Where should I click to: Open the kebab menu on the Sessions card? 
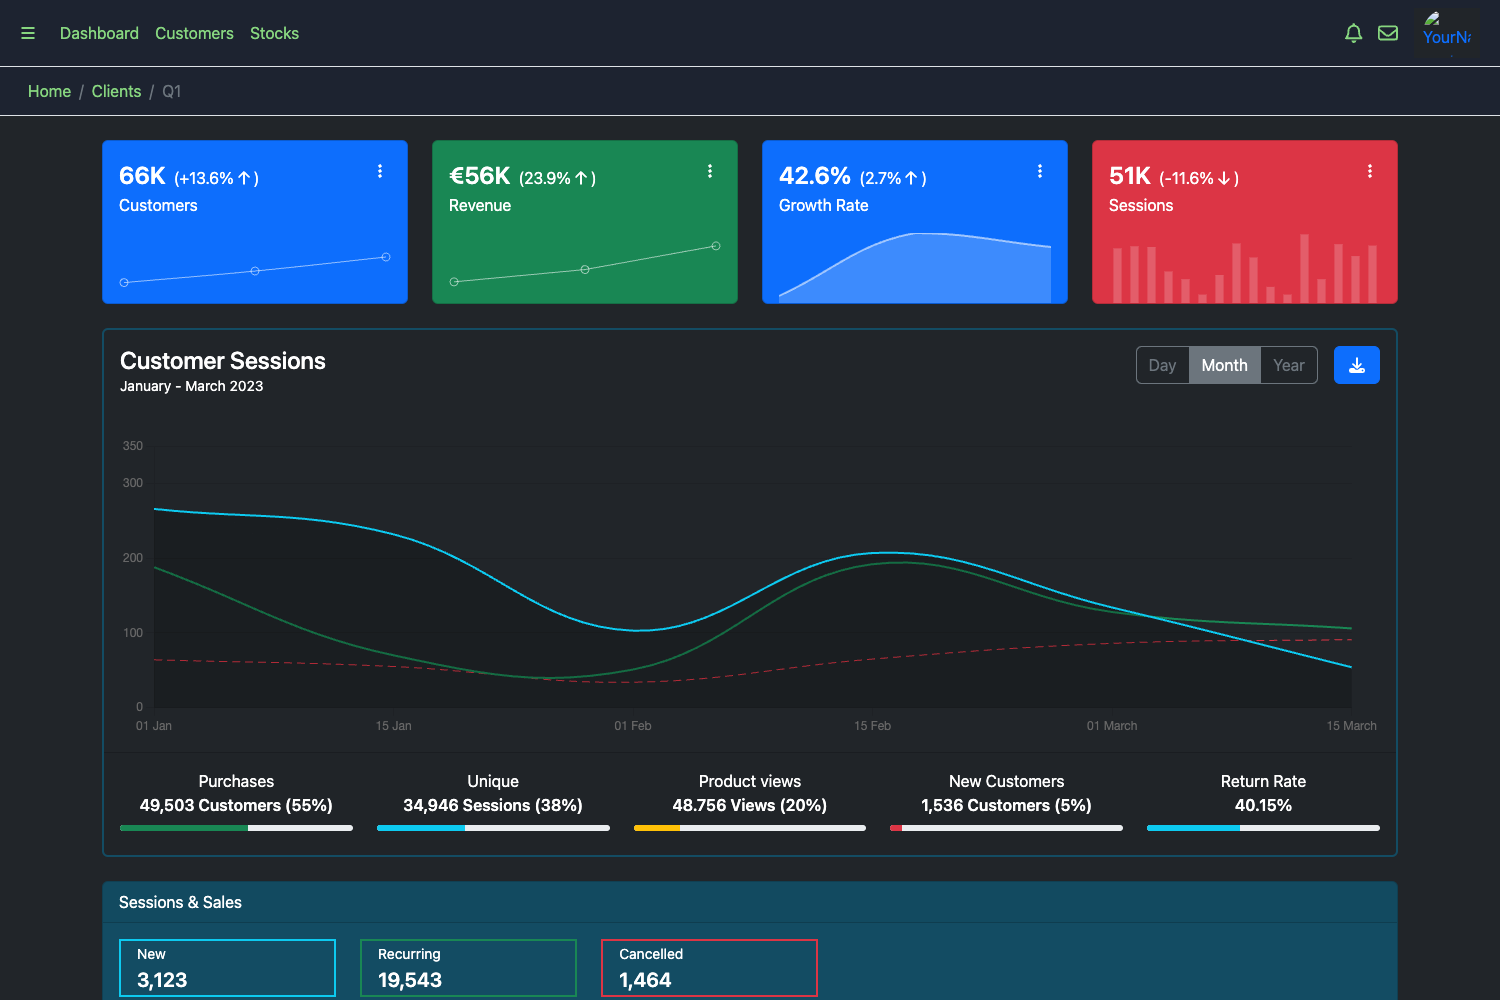tap(1370, 170)
